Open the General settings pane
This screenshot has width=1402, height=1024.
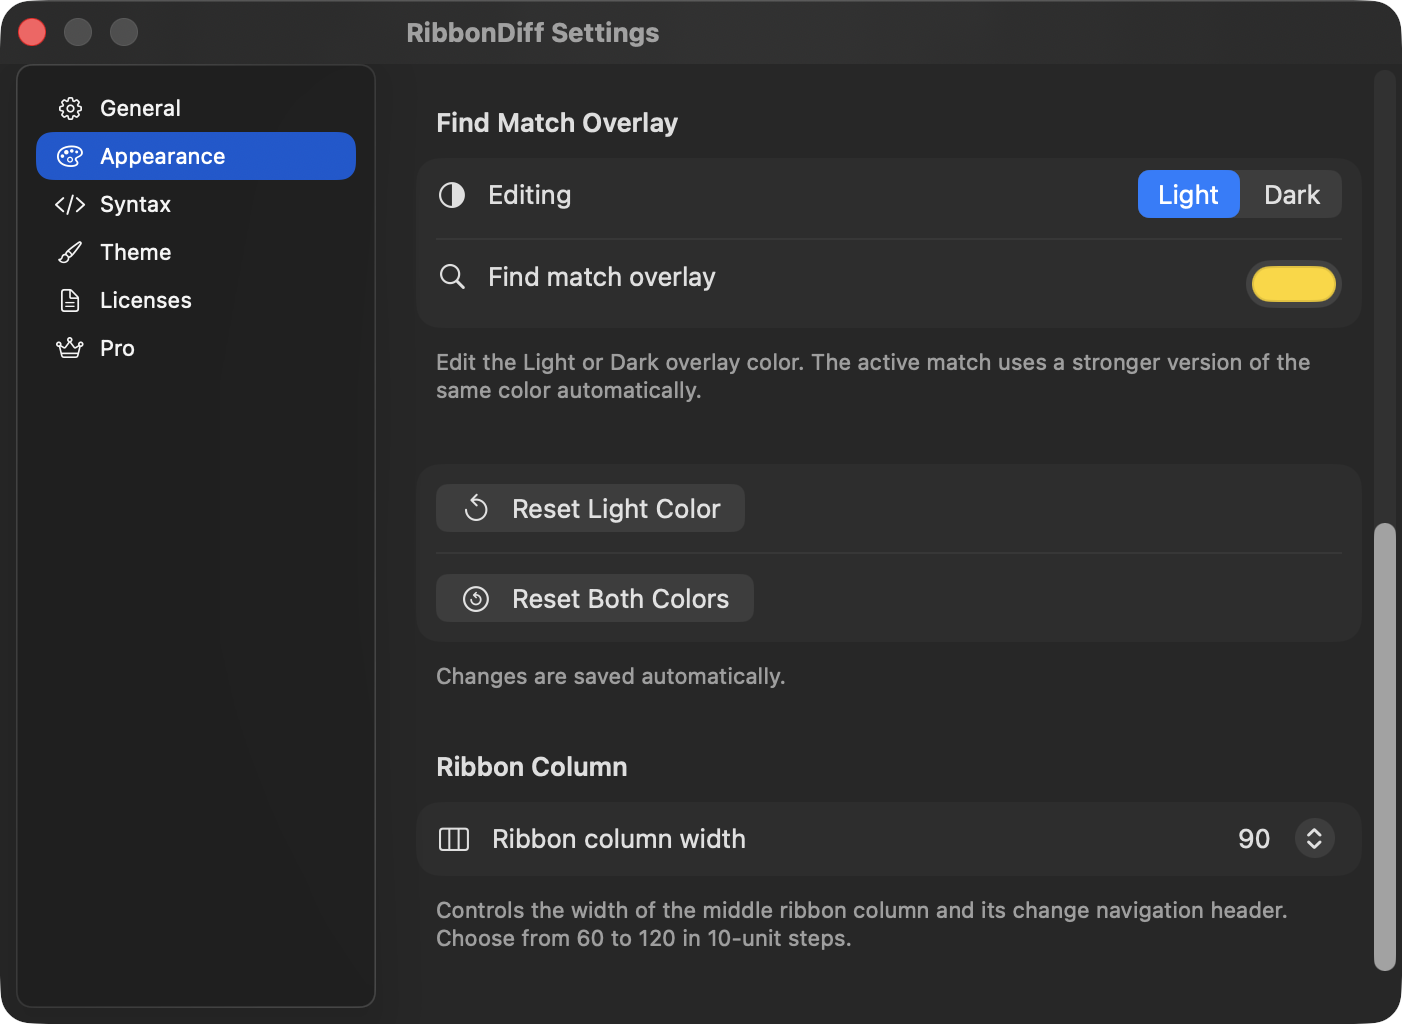(x=196, y=108)
